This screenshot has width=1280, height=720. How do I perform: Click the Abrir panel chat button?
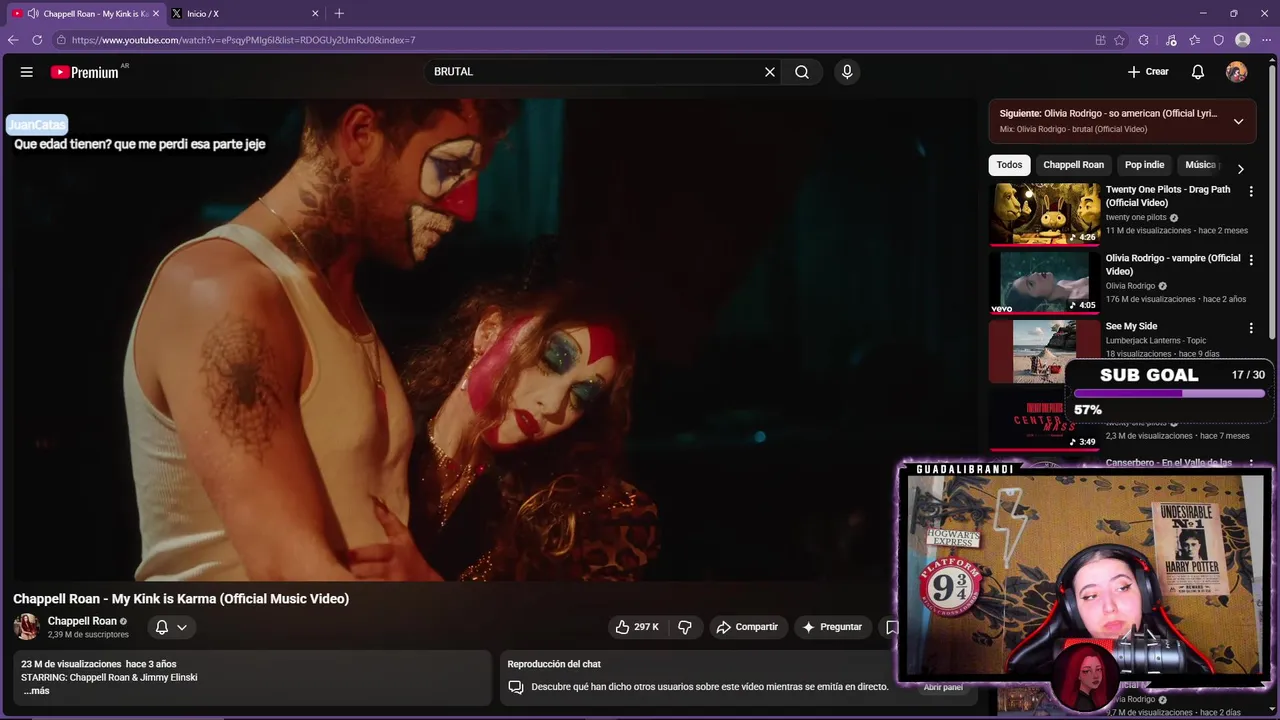943,687
